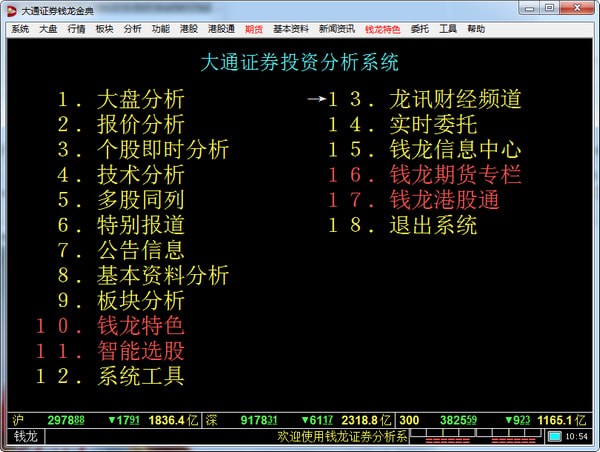
Task: Select item 1 大盘分析
Action: click(x=121, y=100)
